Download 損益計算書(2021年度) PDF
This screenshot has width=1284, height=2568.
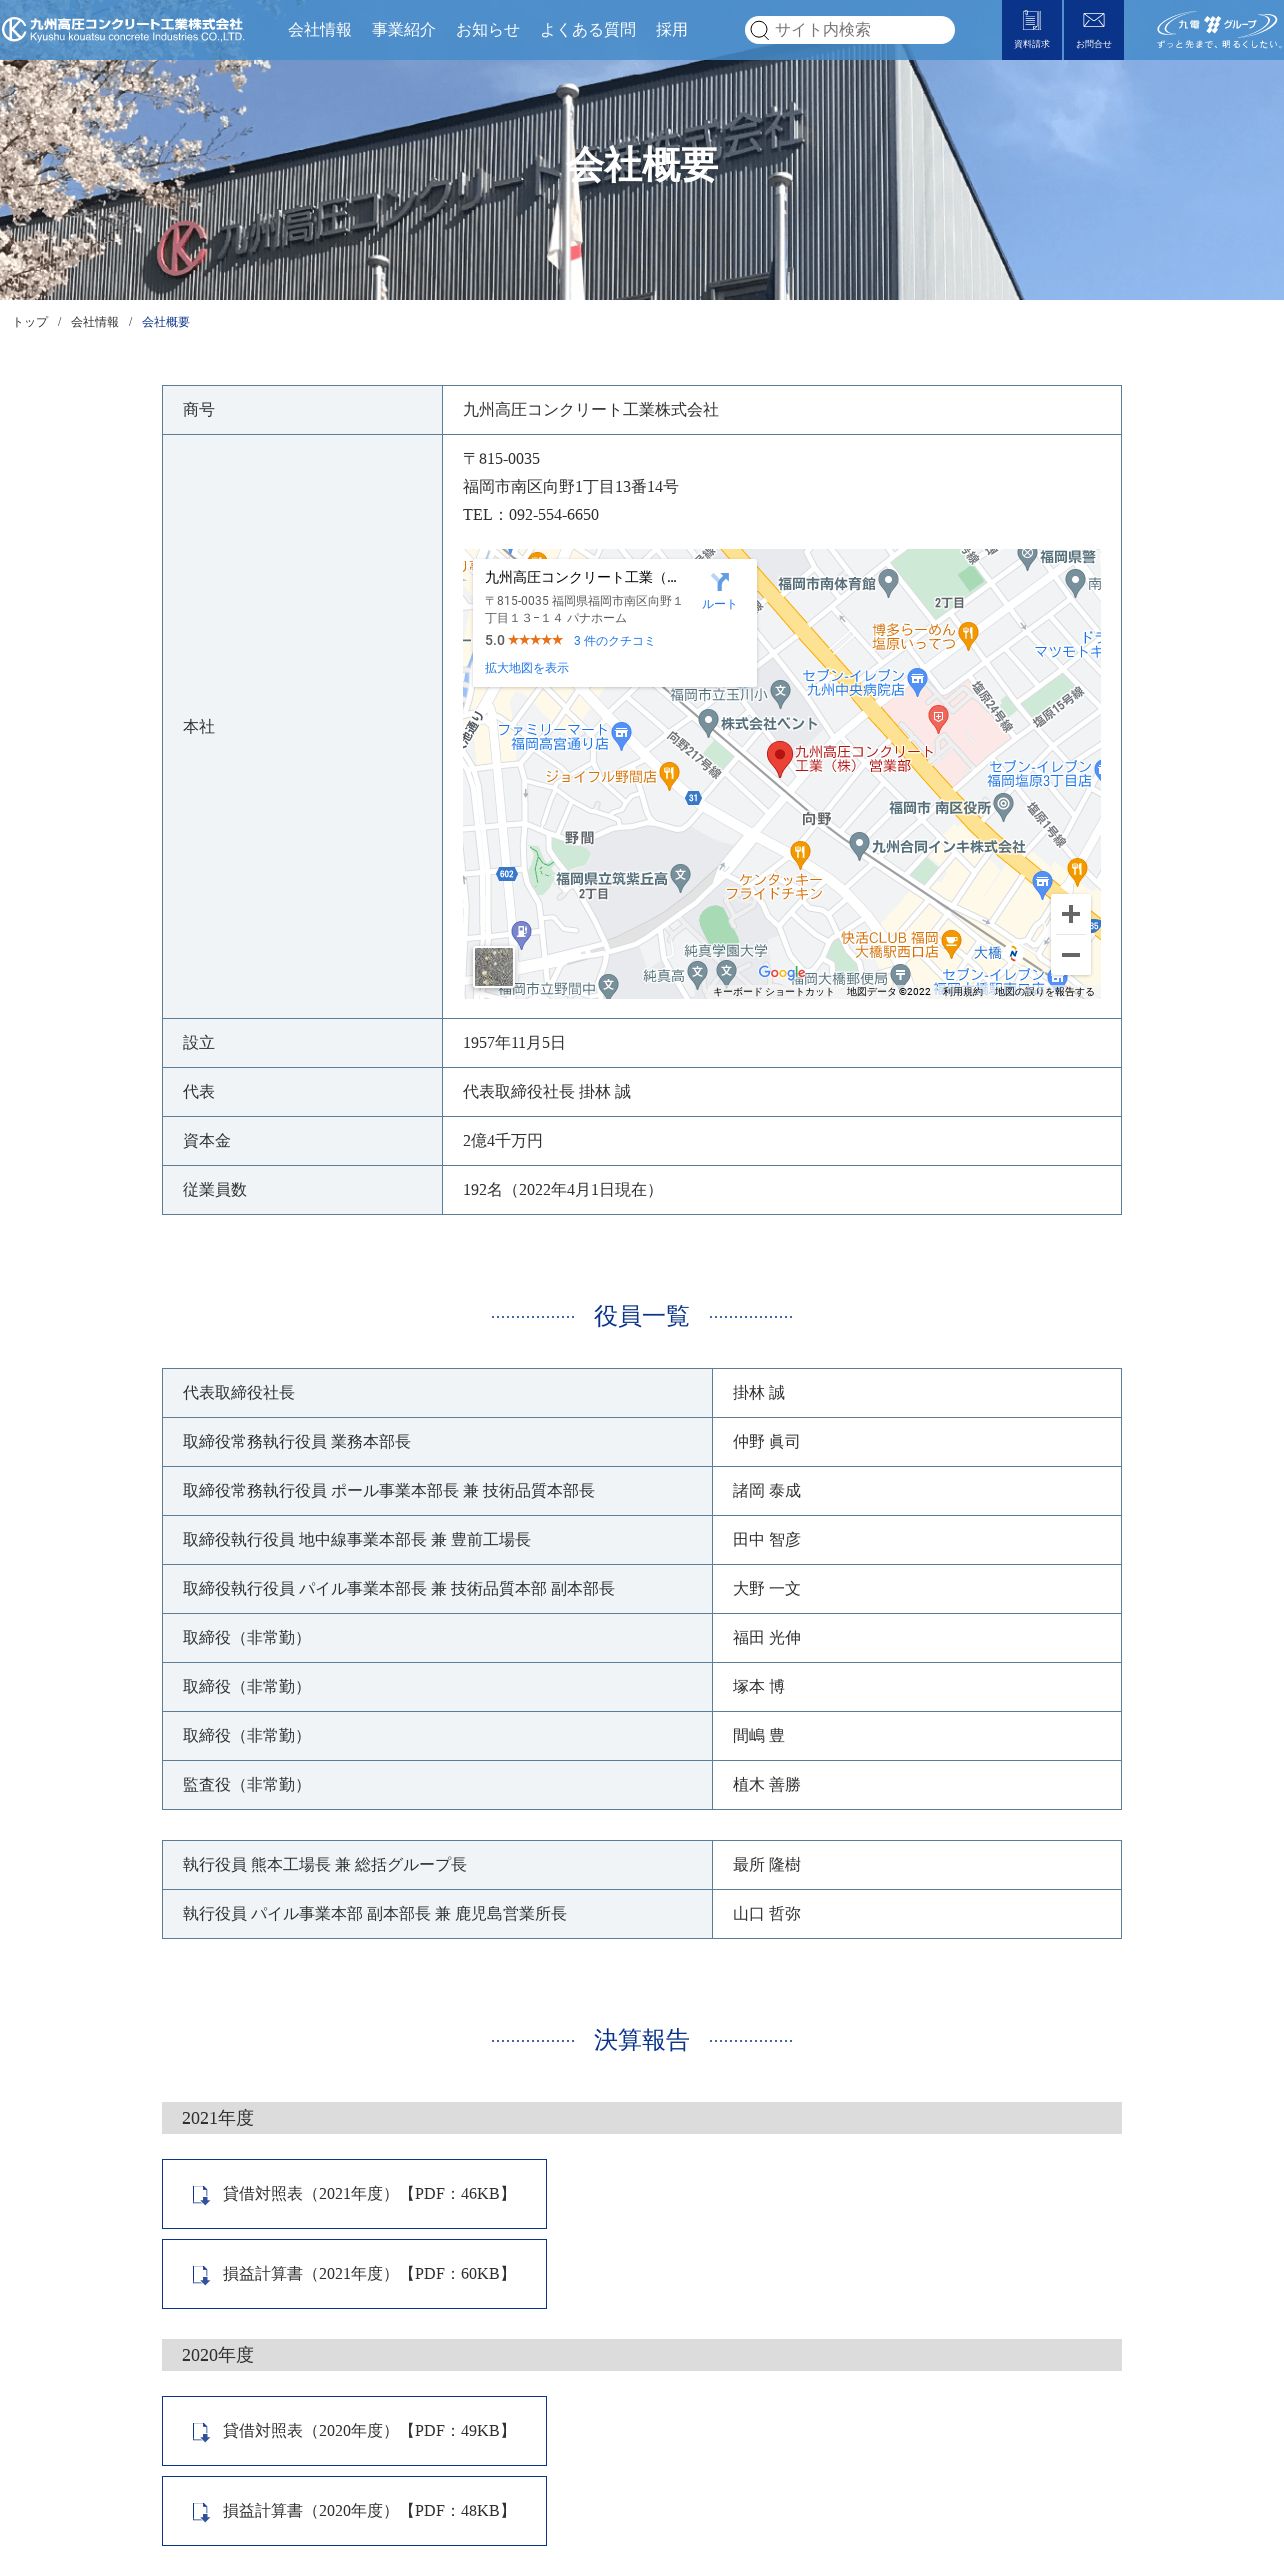pos(354,2274)
